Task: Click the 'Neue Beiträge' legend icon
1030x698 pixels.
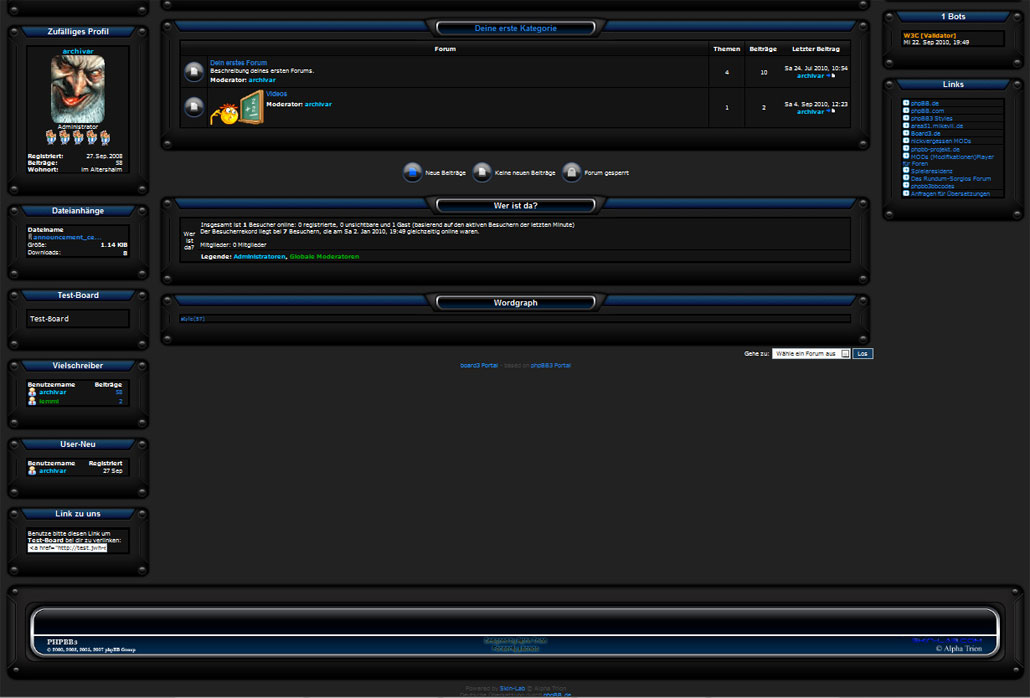Action: click(412, 173)
